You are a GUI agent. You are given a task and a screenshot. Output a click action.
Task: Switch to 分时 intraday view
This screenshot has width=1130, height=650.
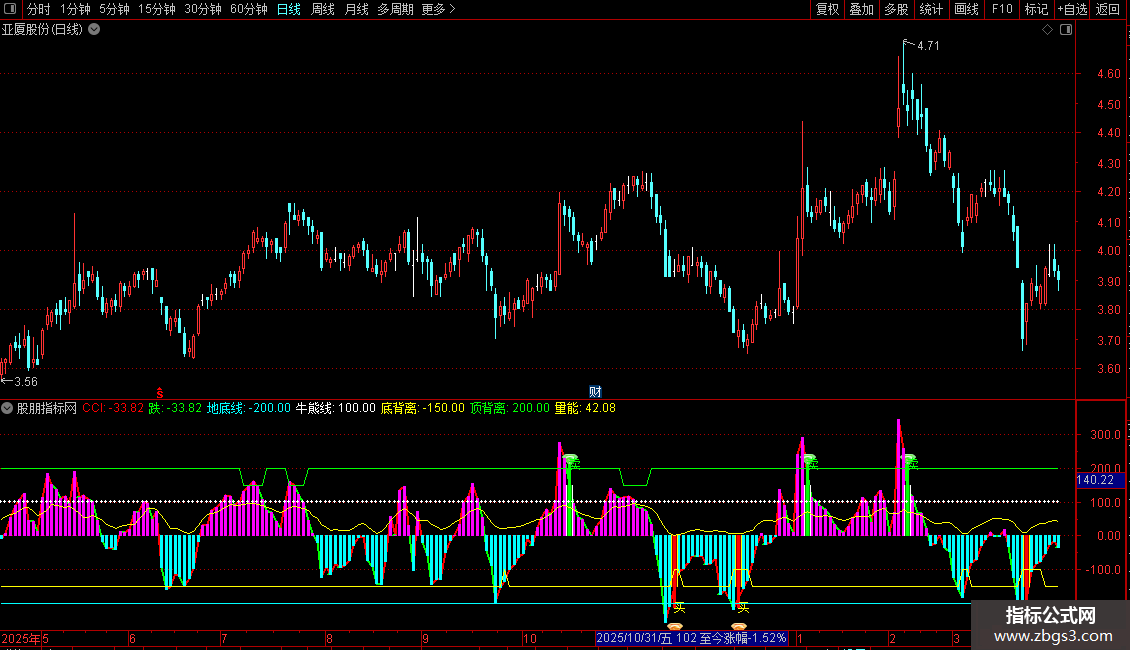tap(38, 9)
